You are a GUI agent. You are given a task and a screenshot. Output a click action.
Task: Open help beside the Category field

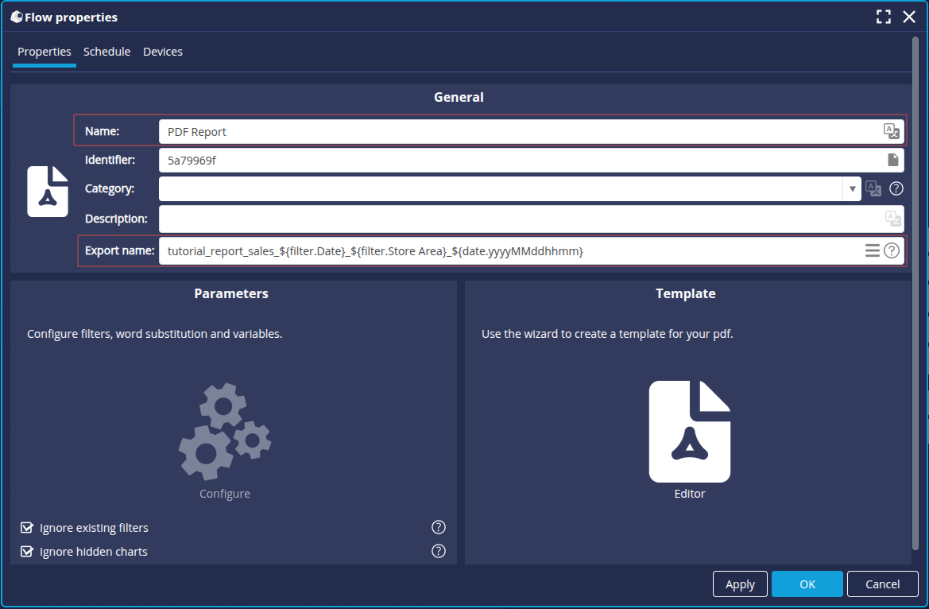(x=895, y=188)
